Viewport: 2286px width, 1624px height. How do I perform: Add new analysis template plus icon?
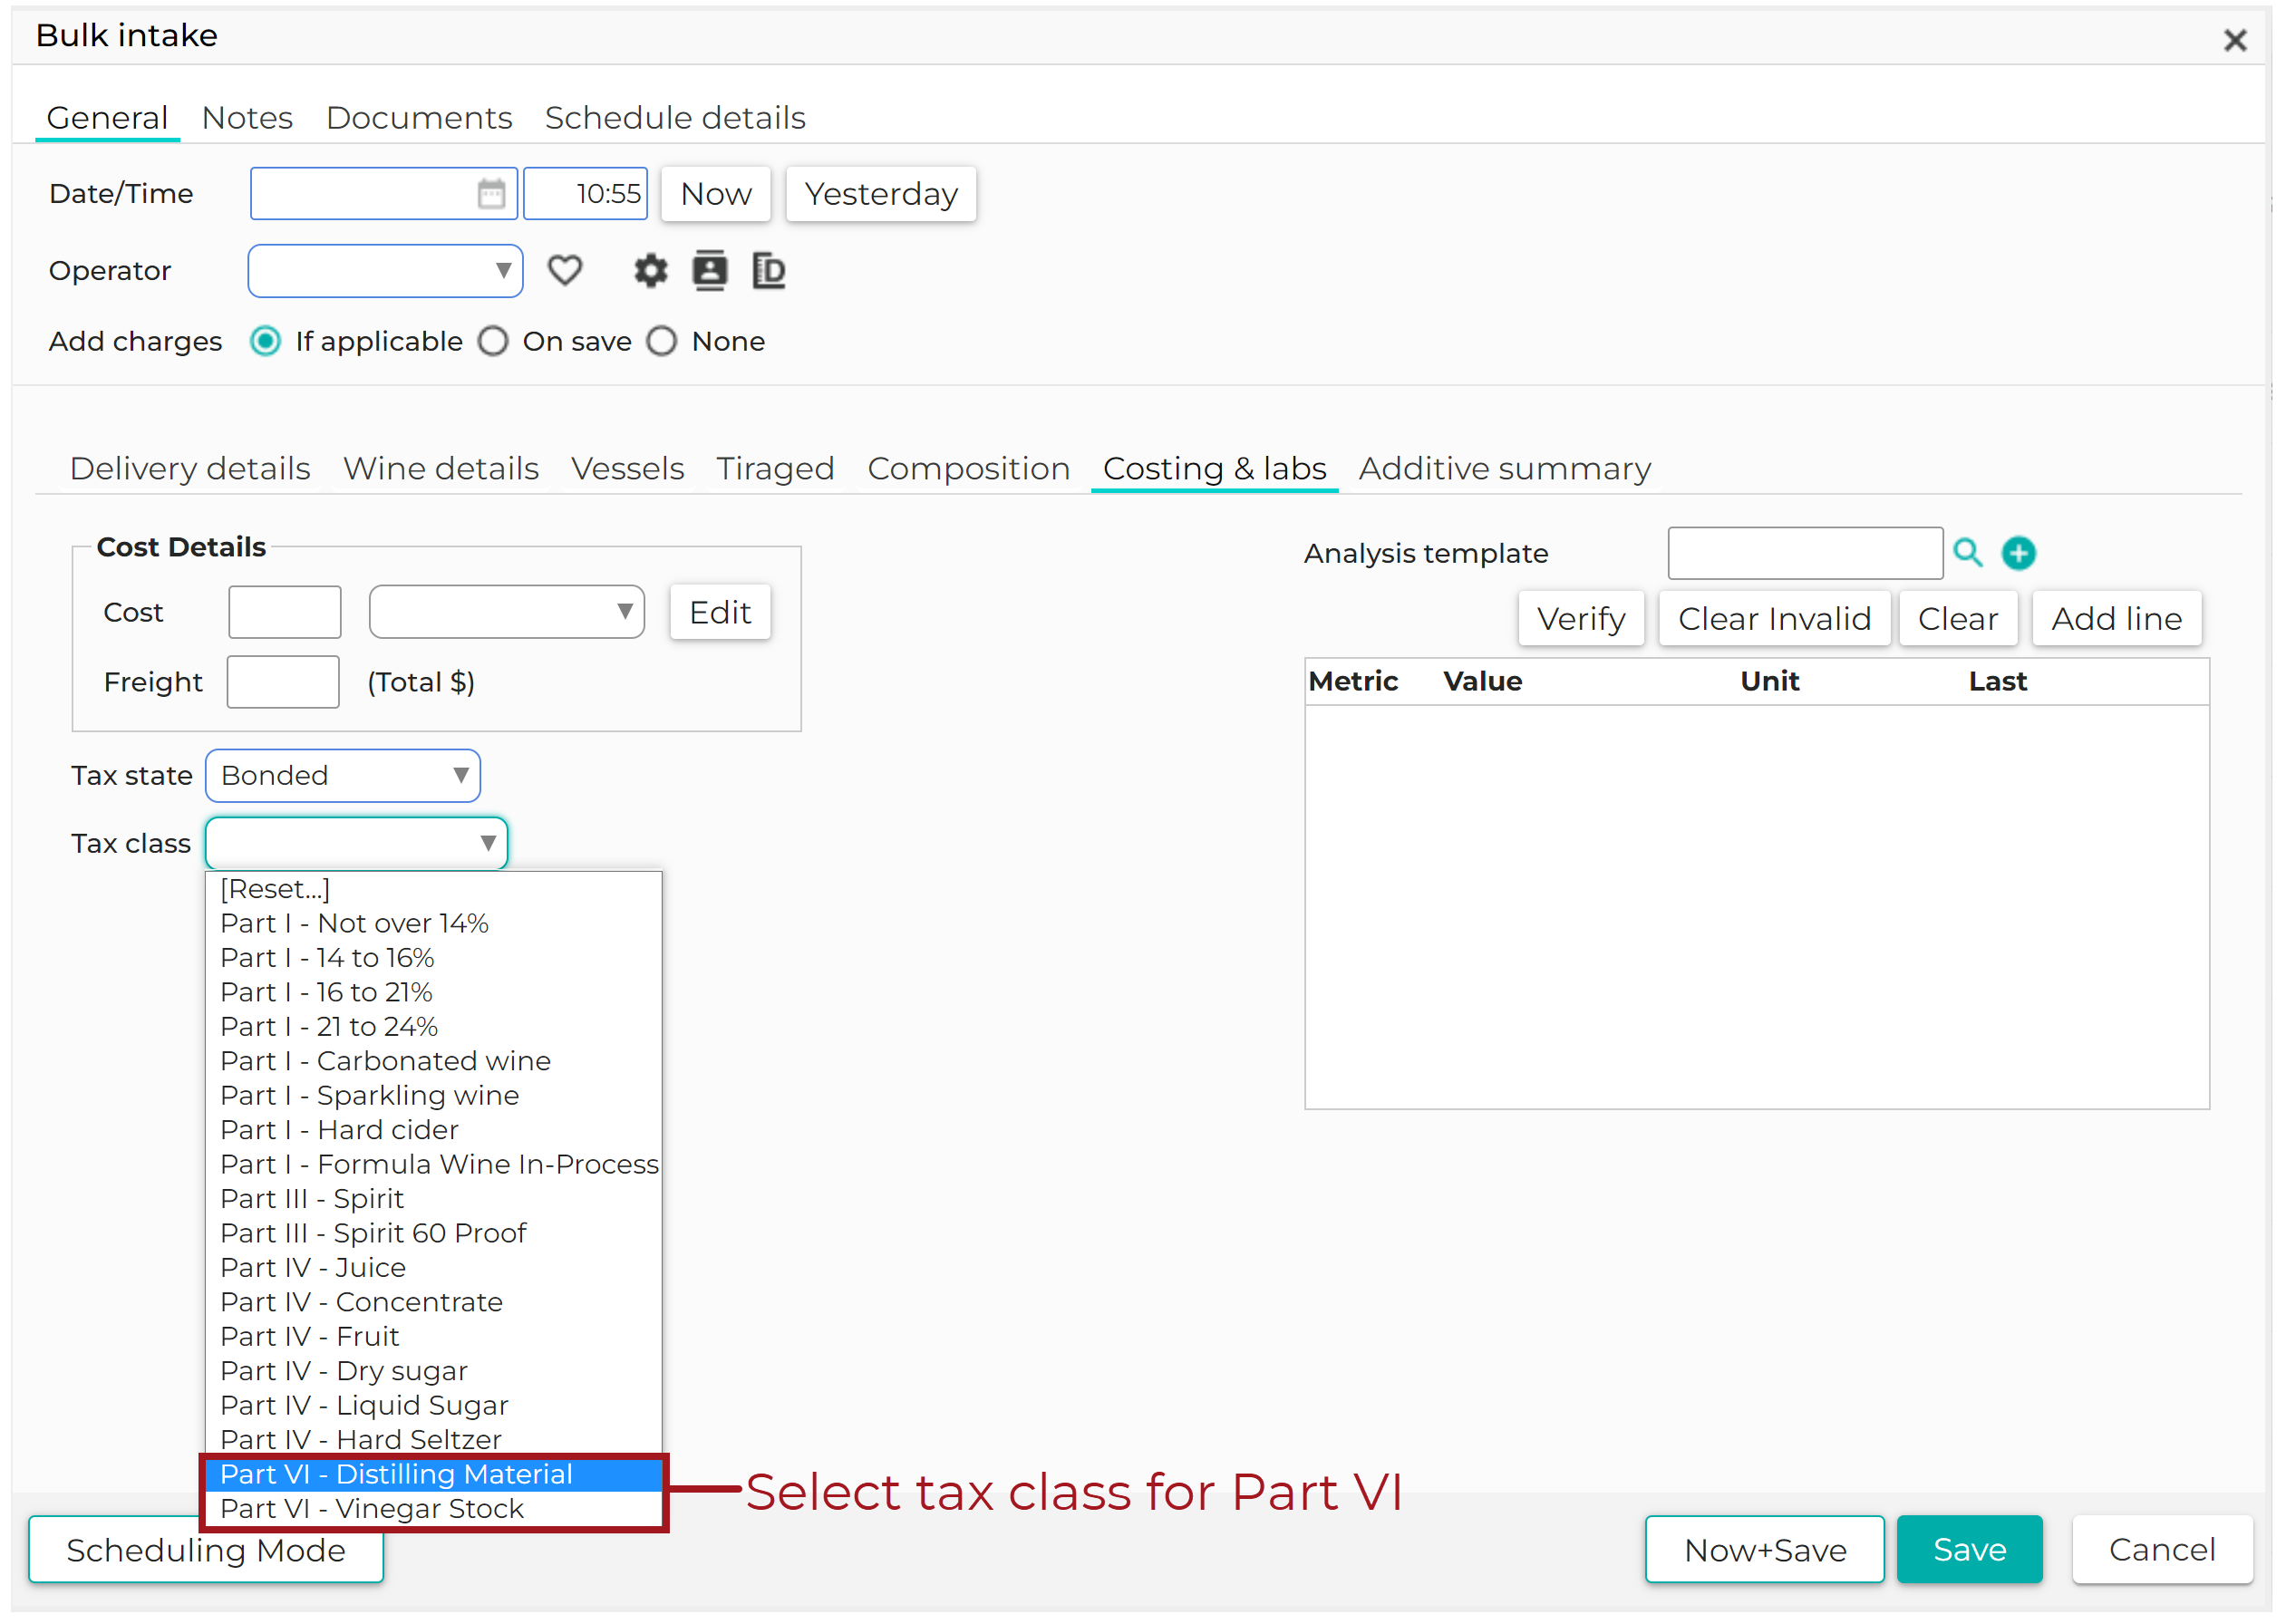pos(2018,553)
